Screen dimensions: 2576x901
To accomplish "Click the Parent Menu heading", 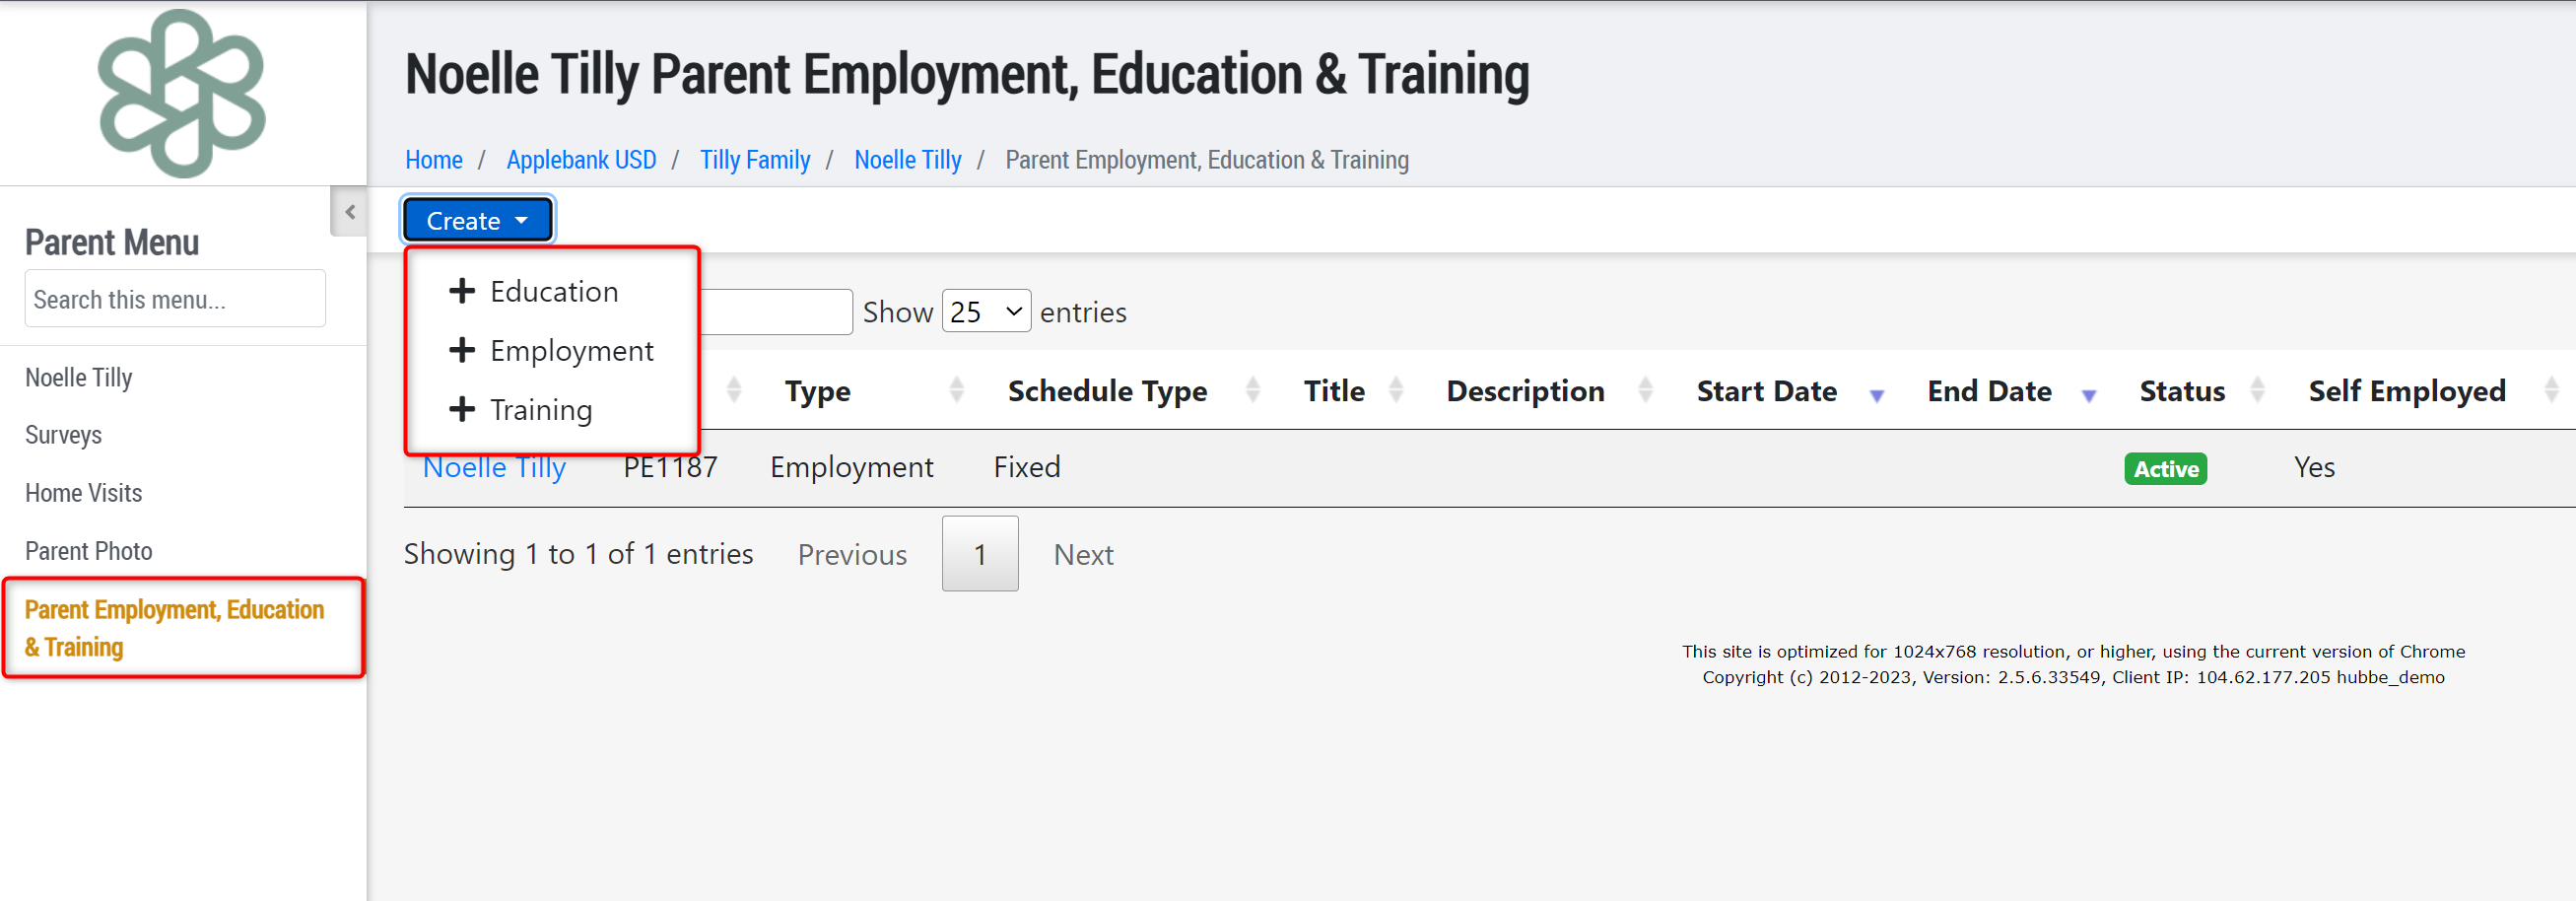I will (112, 242).
